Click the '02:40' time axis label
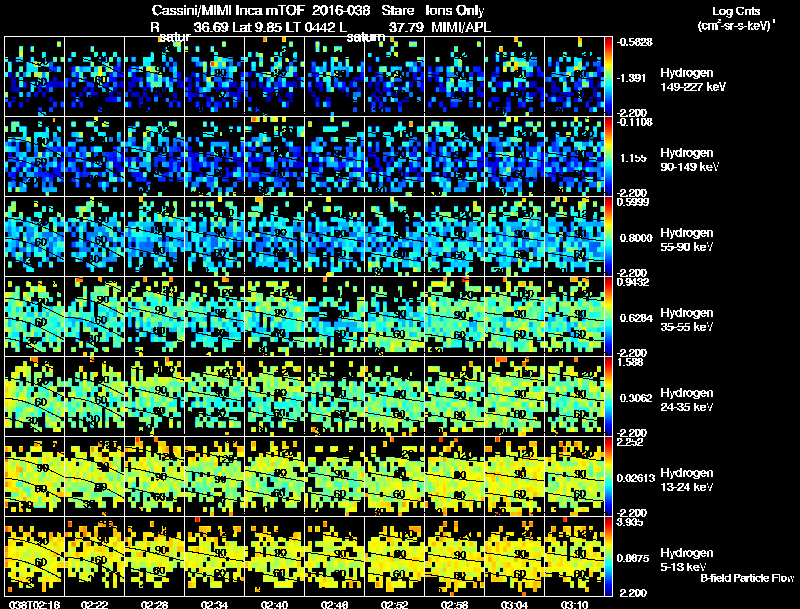The width and height of the screenshot is (800, 609). (x=274, y=604)
